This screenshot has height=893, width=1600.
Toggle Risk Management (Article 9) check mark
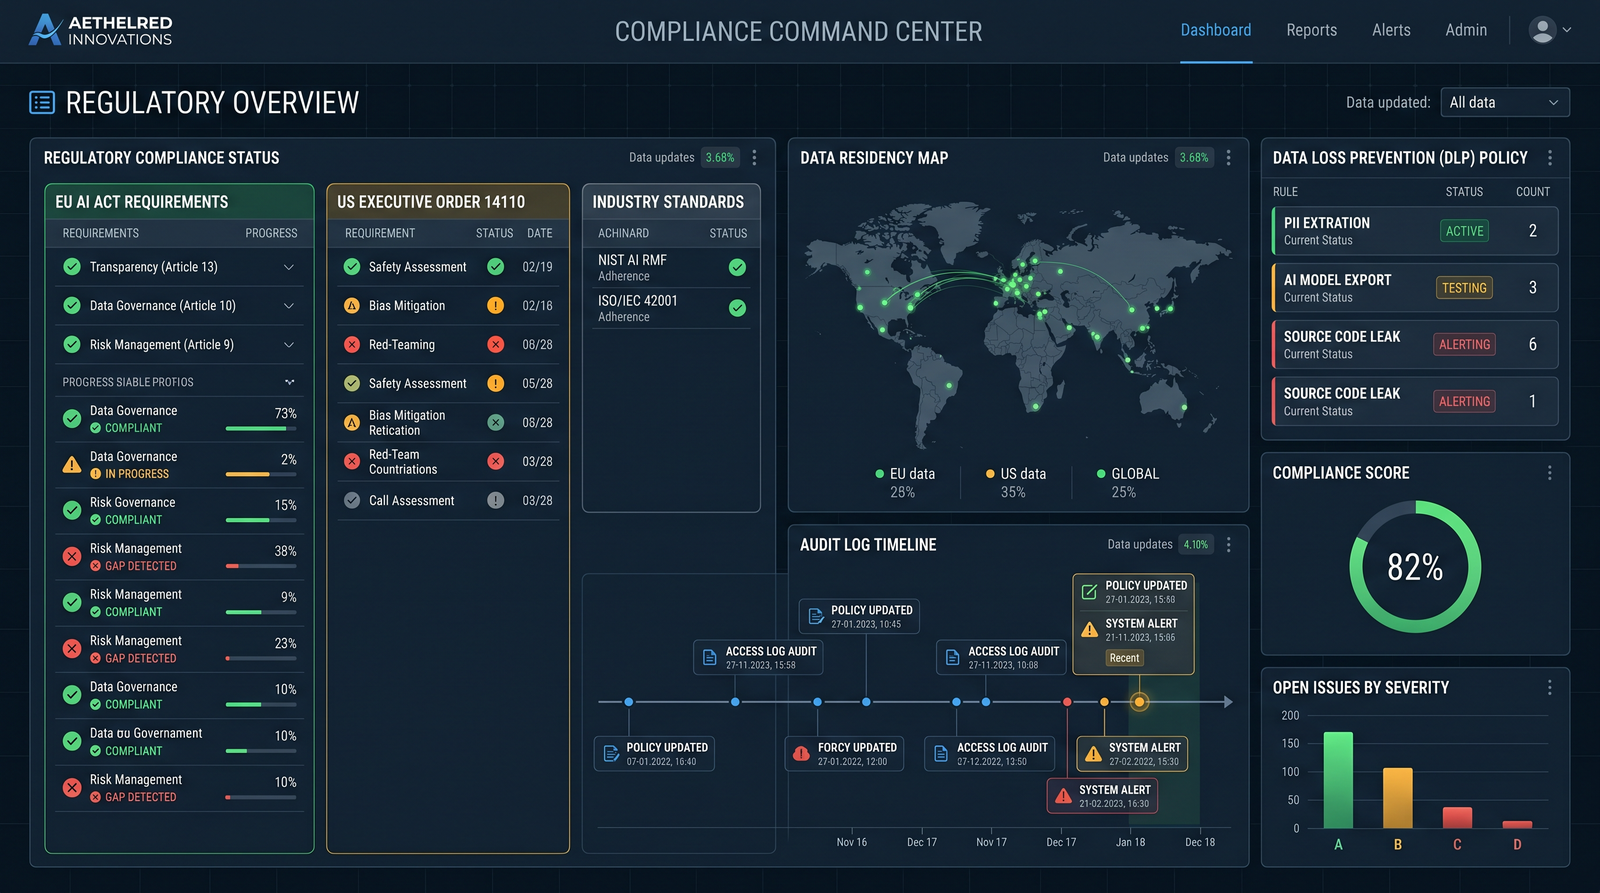(x=72, y=345)
